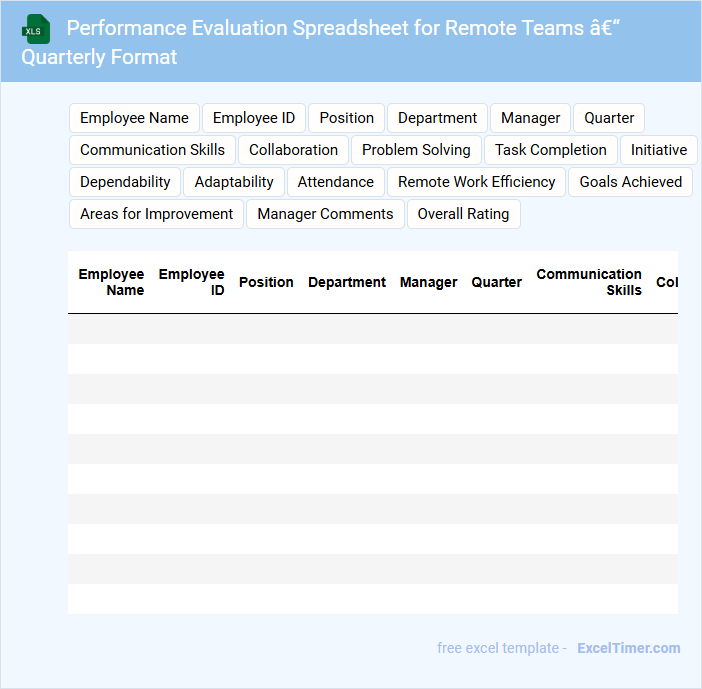The height and width of the screenshot is (689, 702).
Task: Click the Employee Name column header
Action: click(x=111, y=282)
